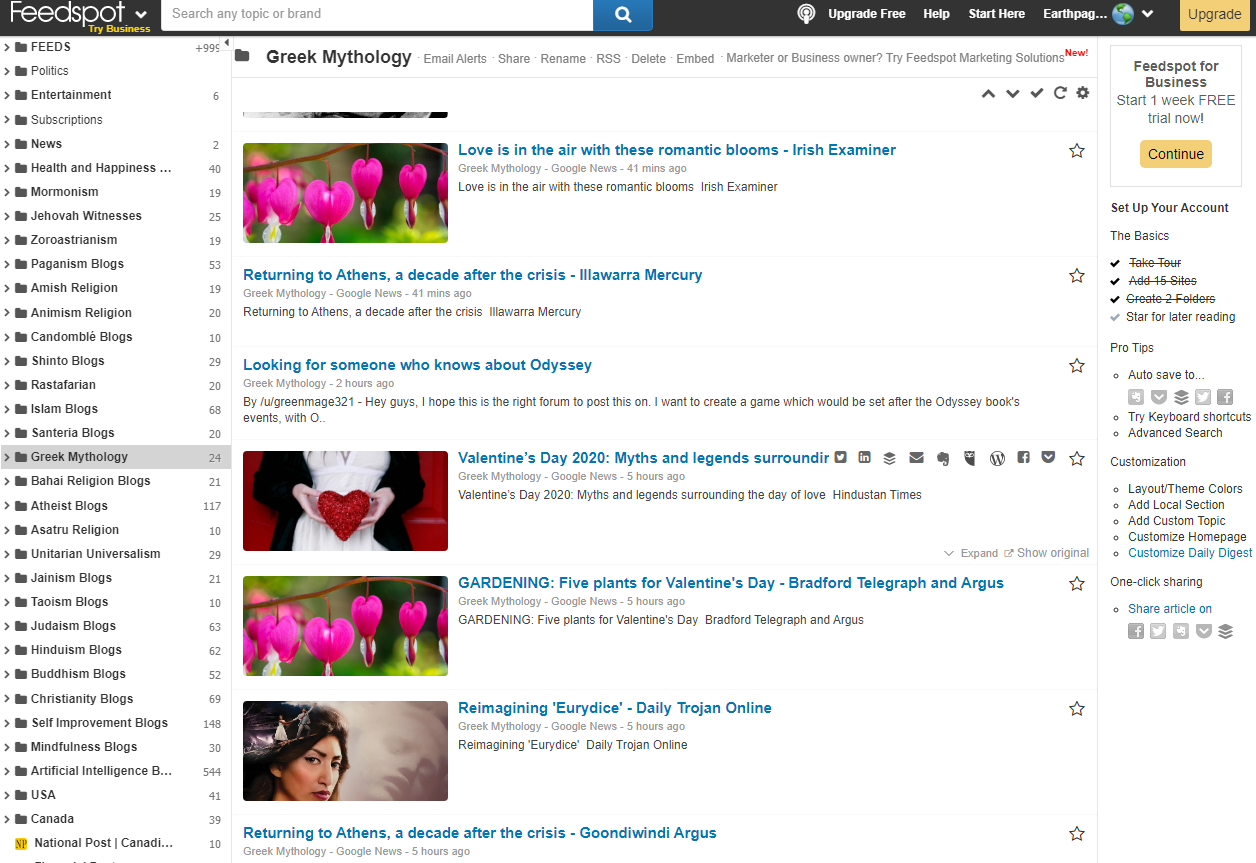Open feed settings gear icon
Image resolution: width=1256 pixels, height=863 pixels.
[1083, 93]
